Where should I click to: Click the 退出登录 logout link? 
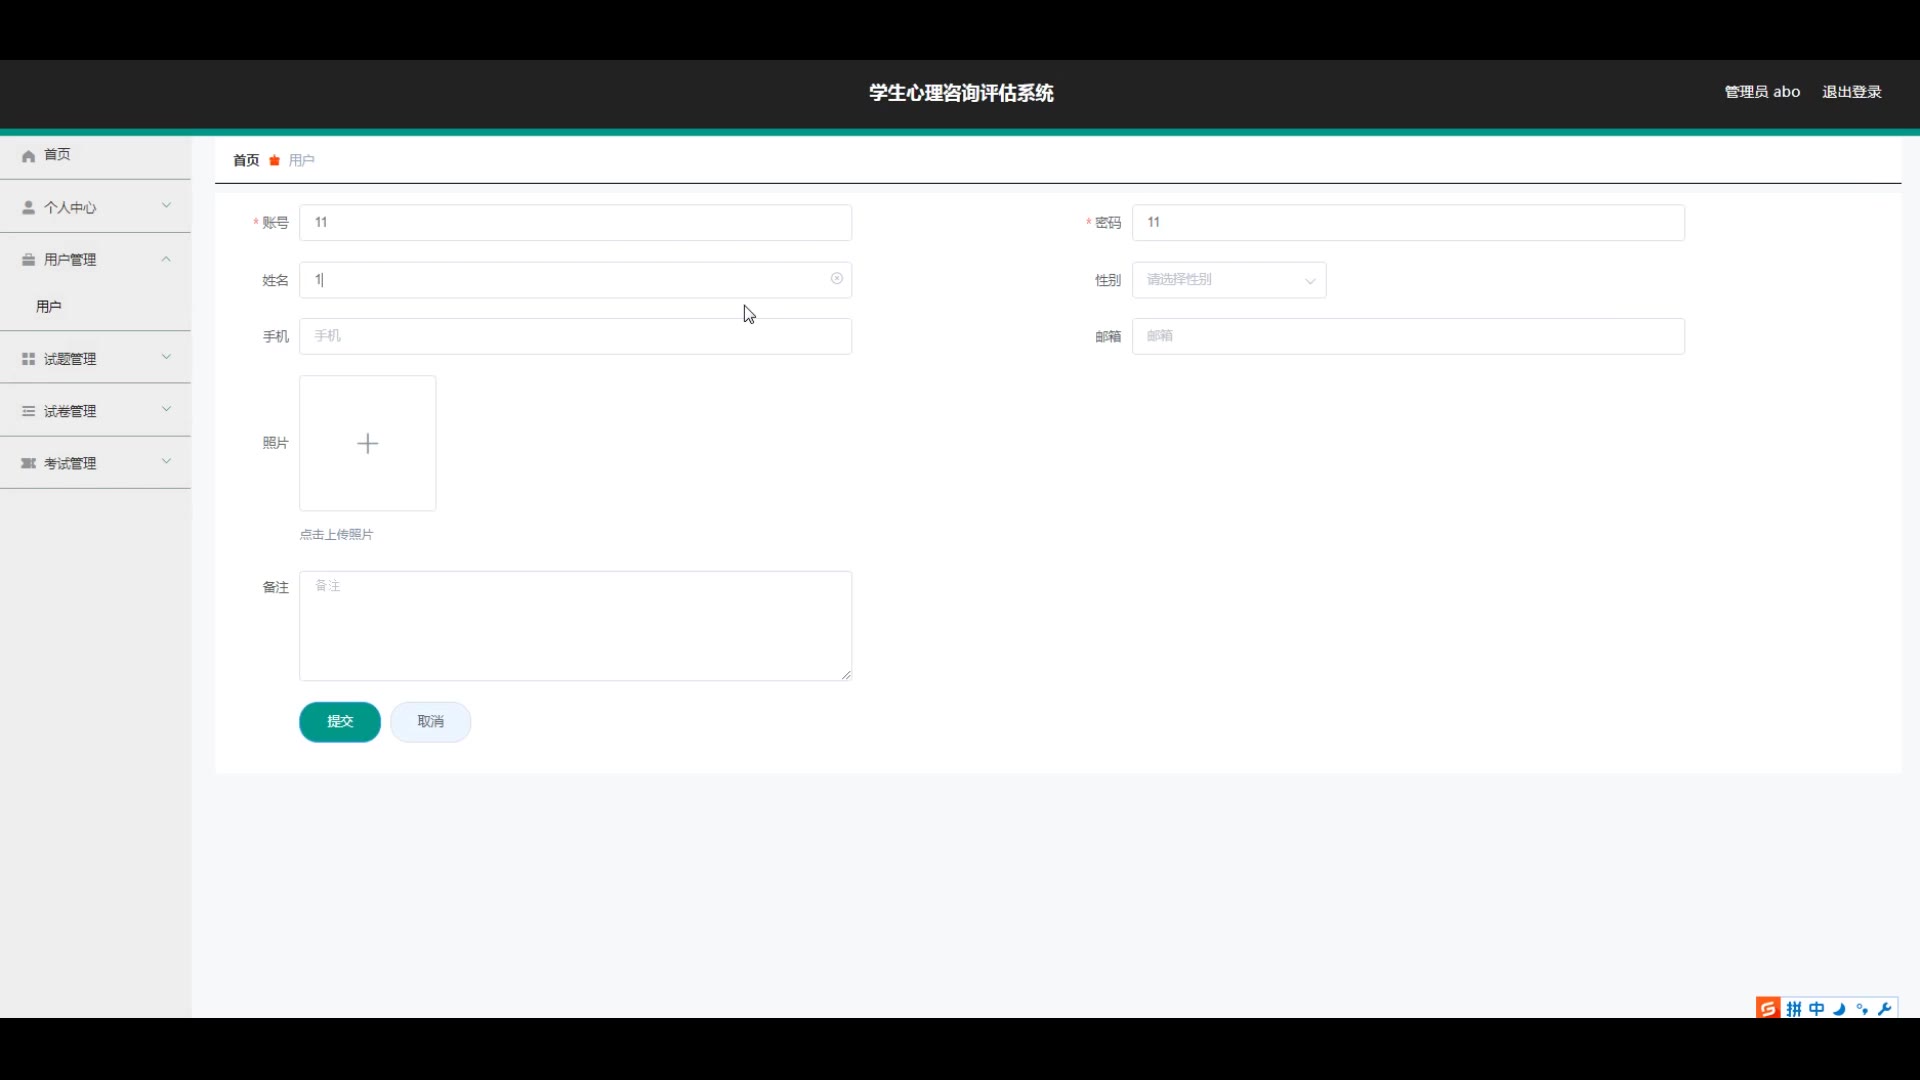tap(1851, 92)
